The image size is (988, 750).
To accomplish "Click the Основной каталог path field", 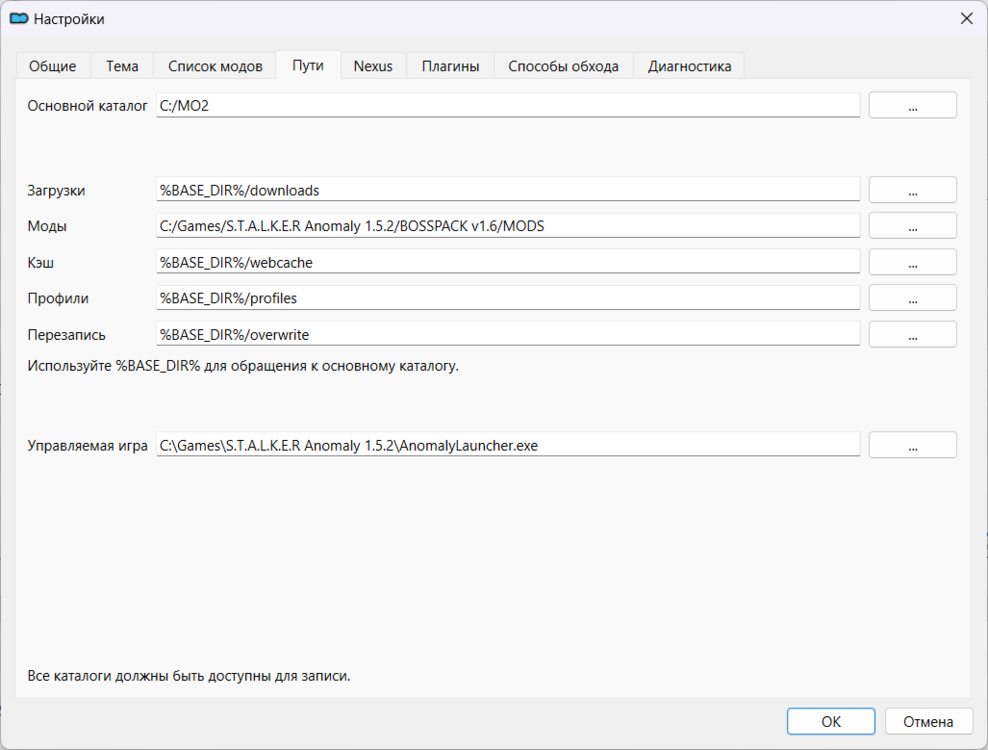I will (x=508, y=106).
